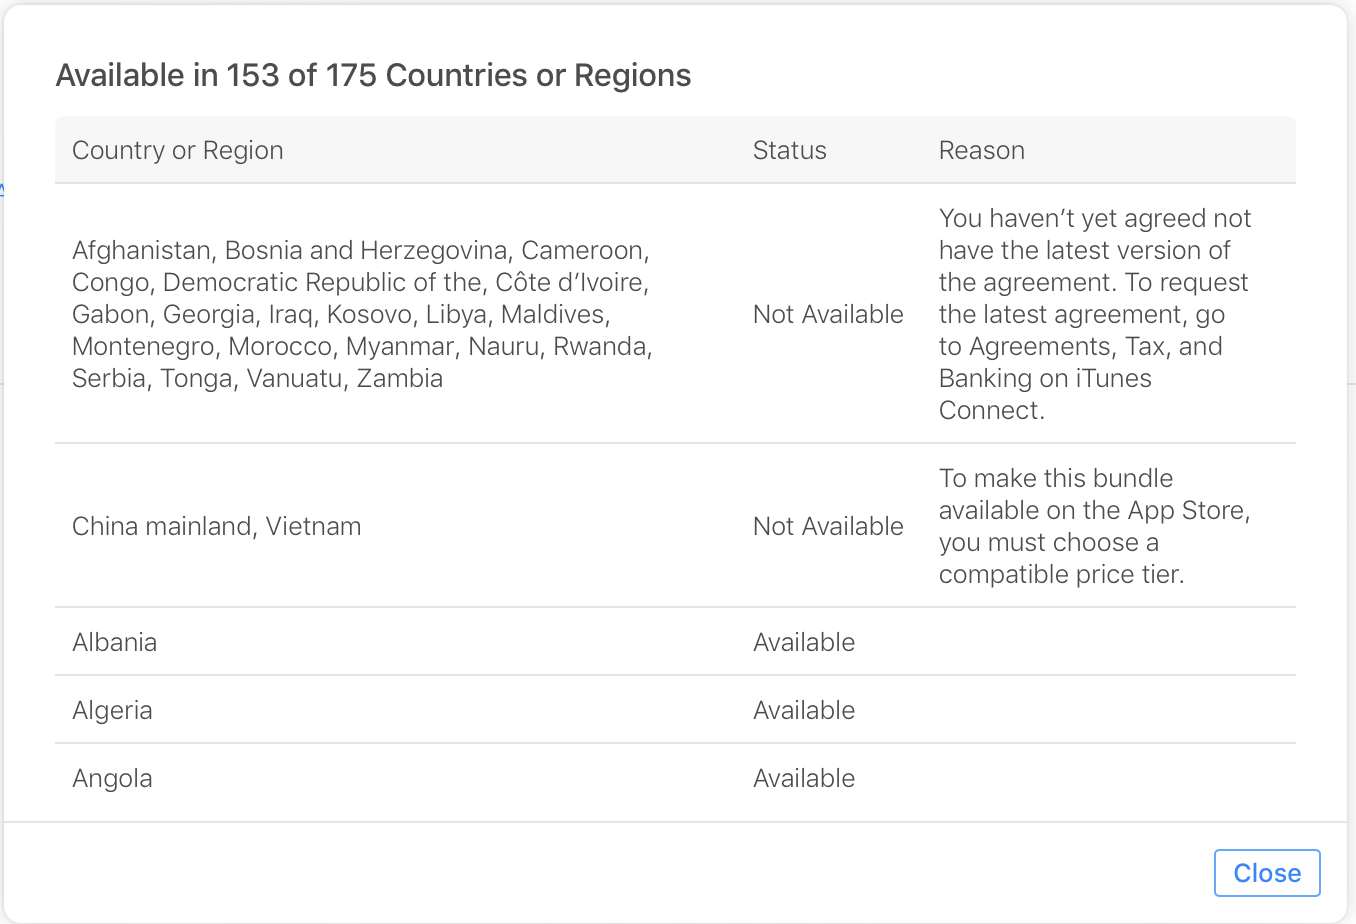This screenshot has width=1356, height=924.
Task: Click the Available status next to Albania
Action: point(804,642)
